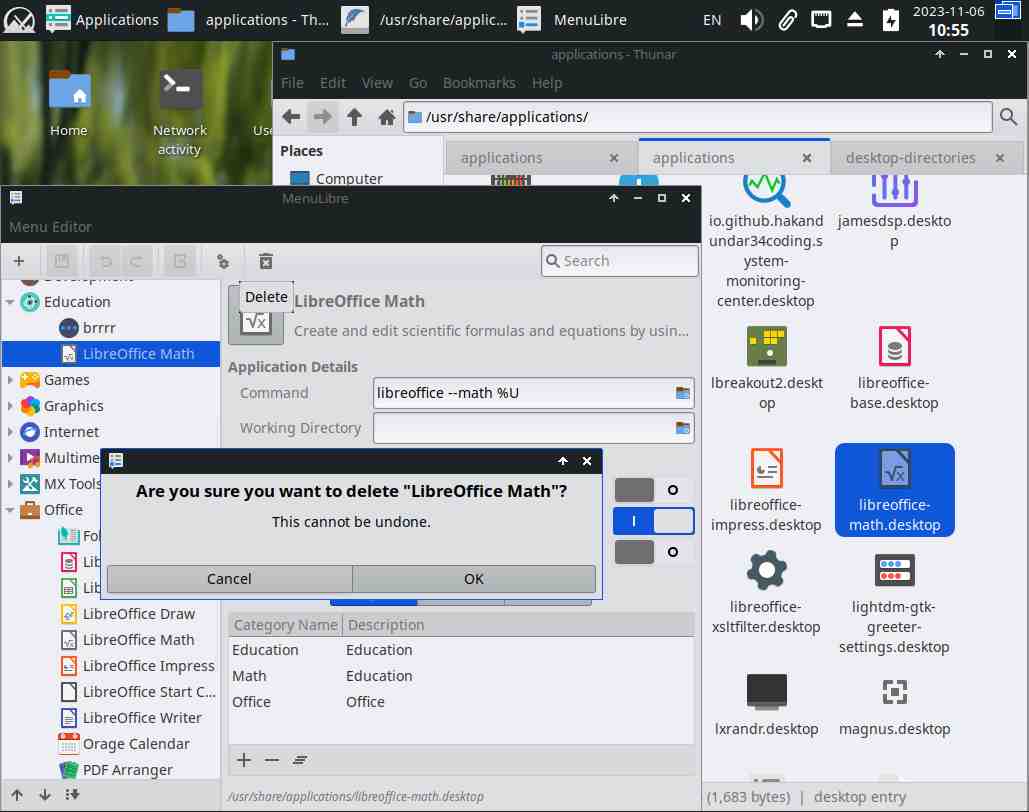Expand the Games category
The image size is (1029, 812).
pos(11,380)
